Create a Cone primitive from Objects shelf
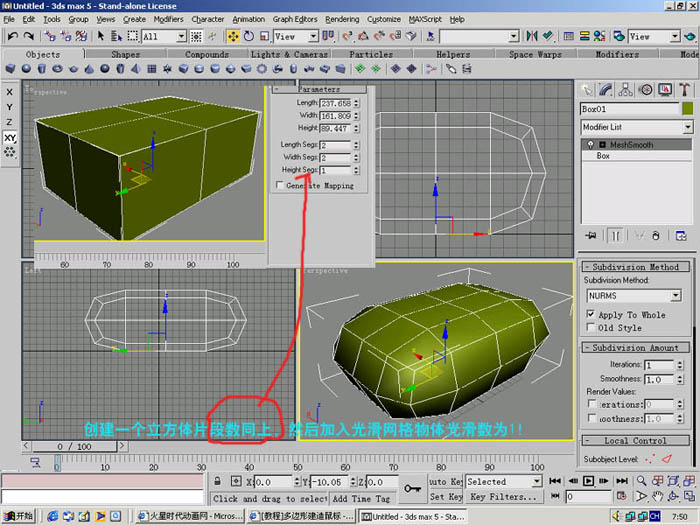This screenshot has width=700, height=525. [x=89, y=69]
